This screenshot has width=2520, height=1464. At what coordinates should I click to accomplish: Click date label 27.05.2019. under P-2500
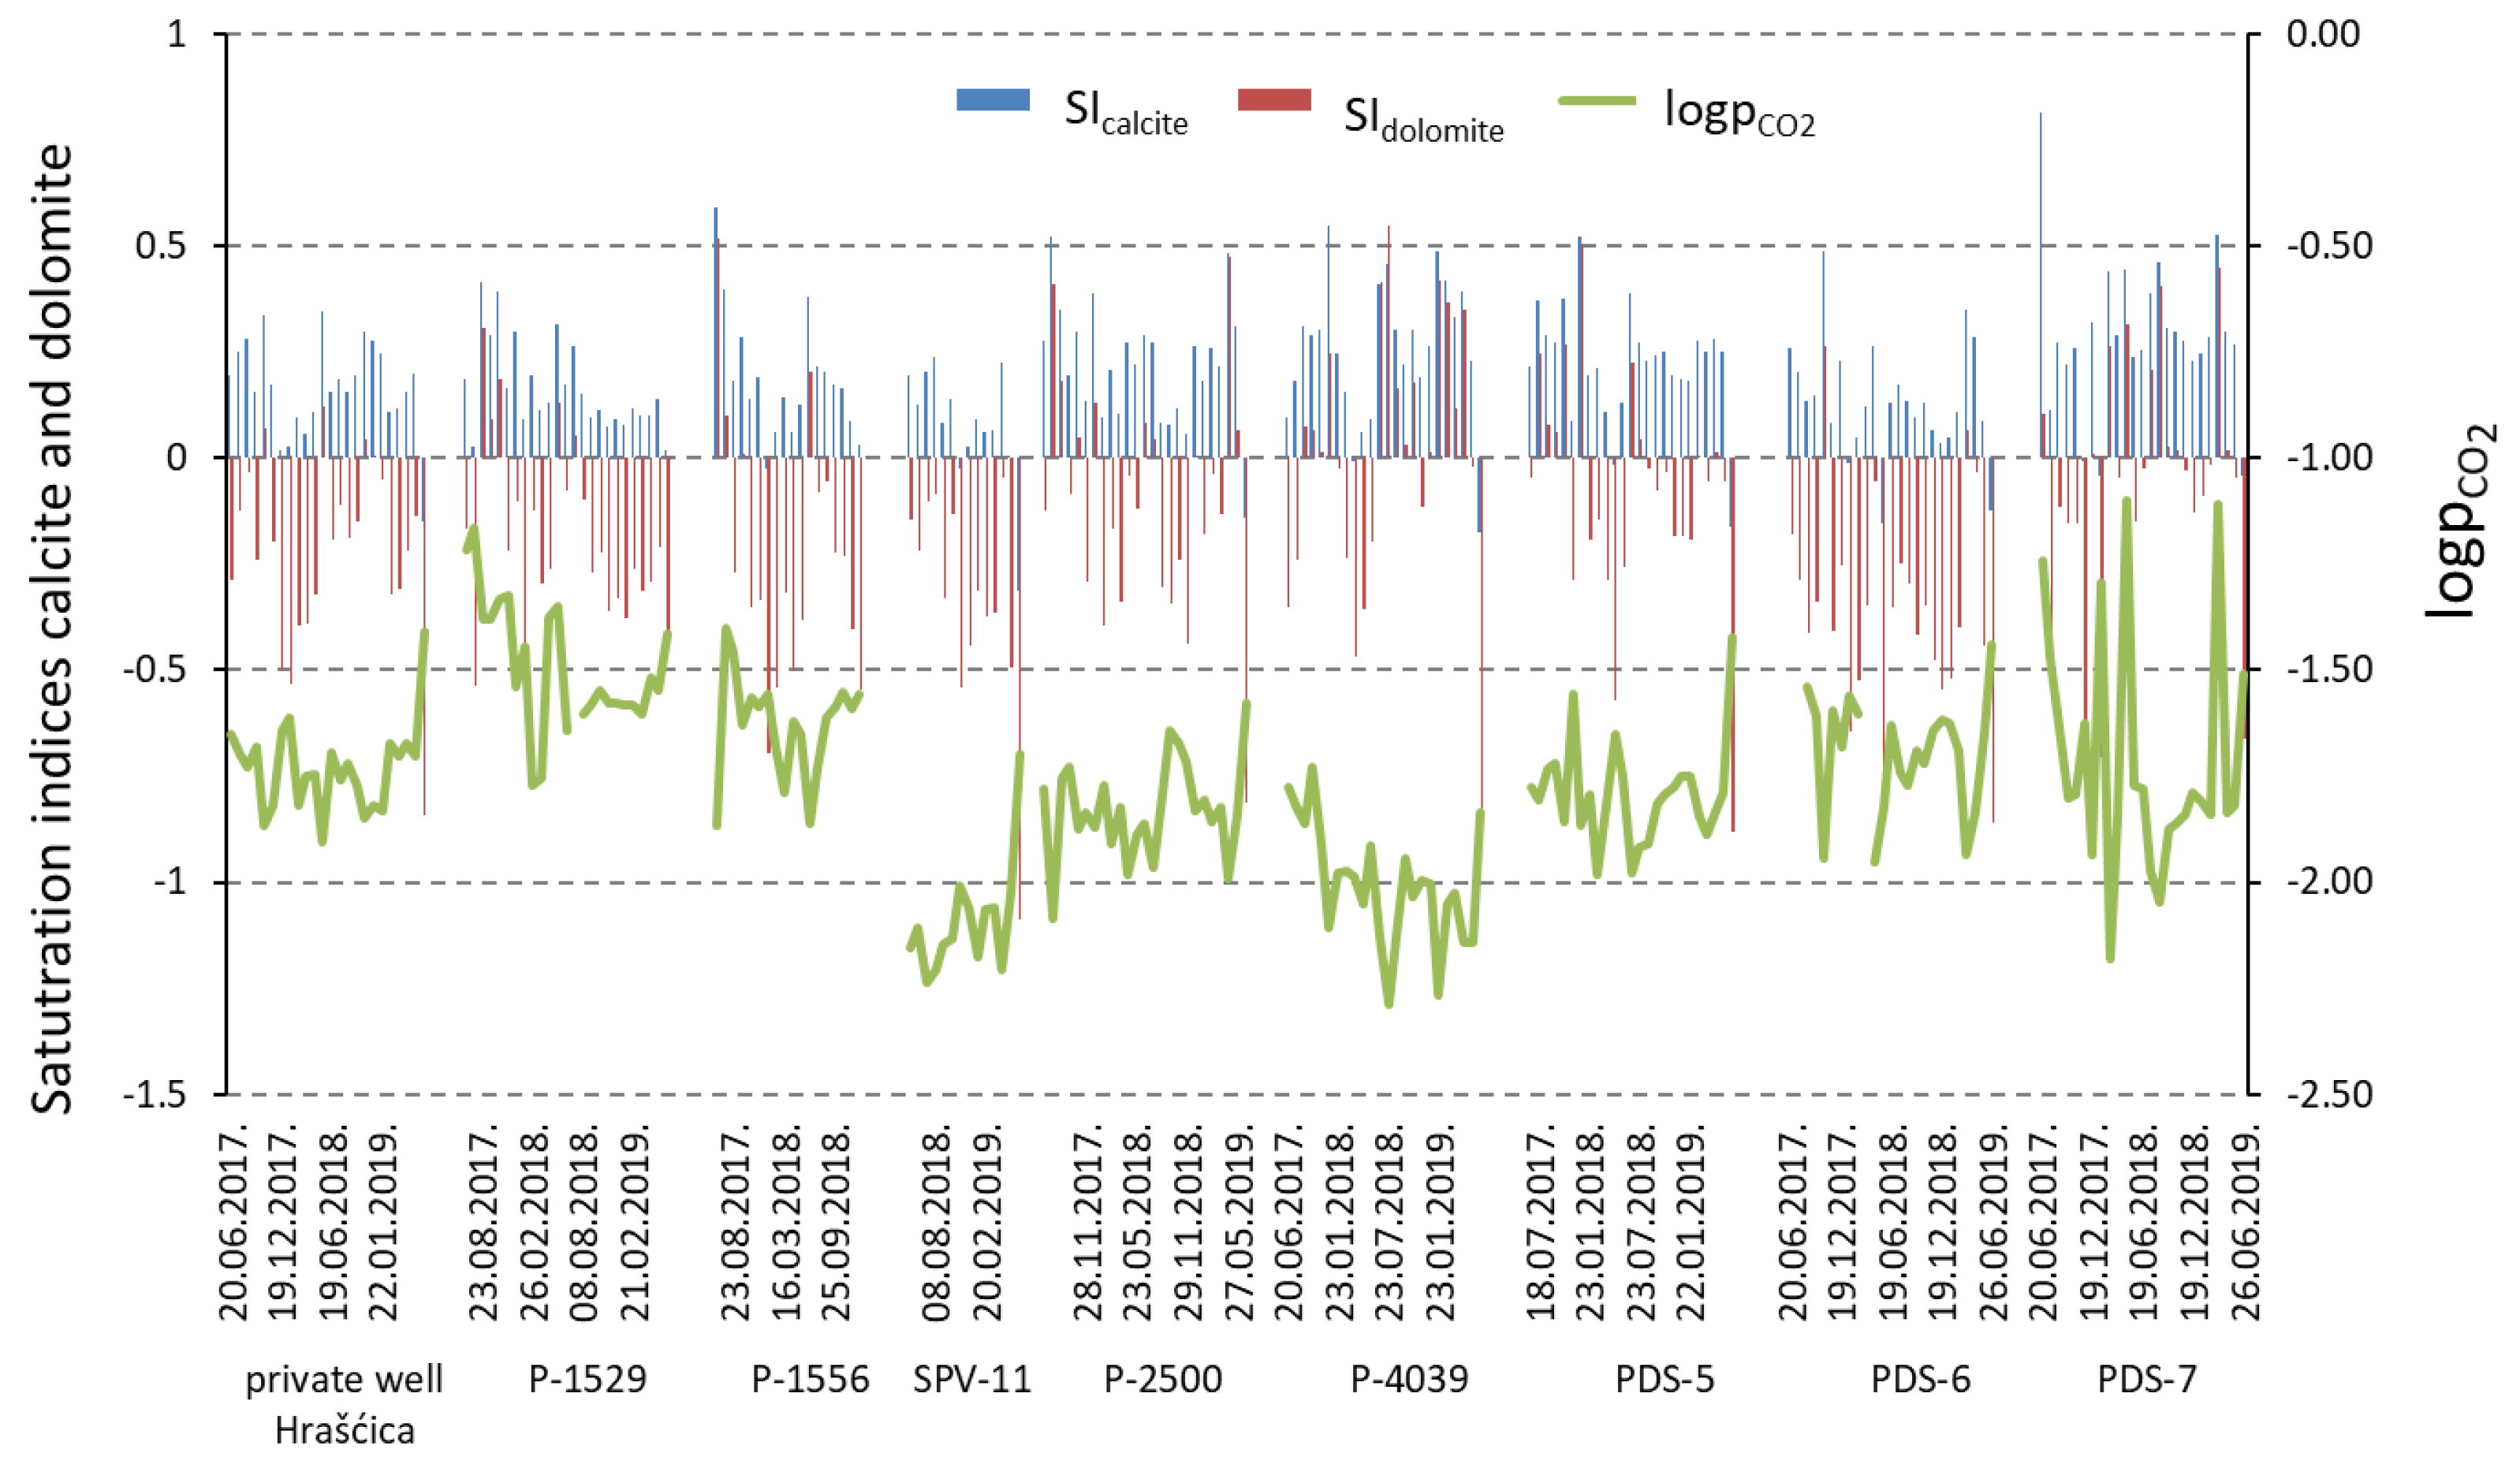click(x=1238, y=1225)
